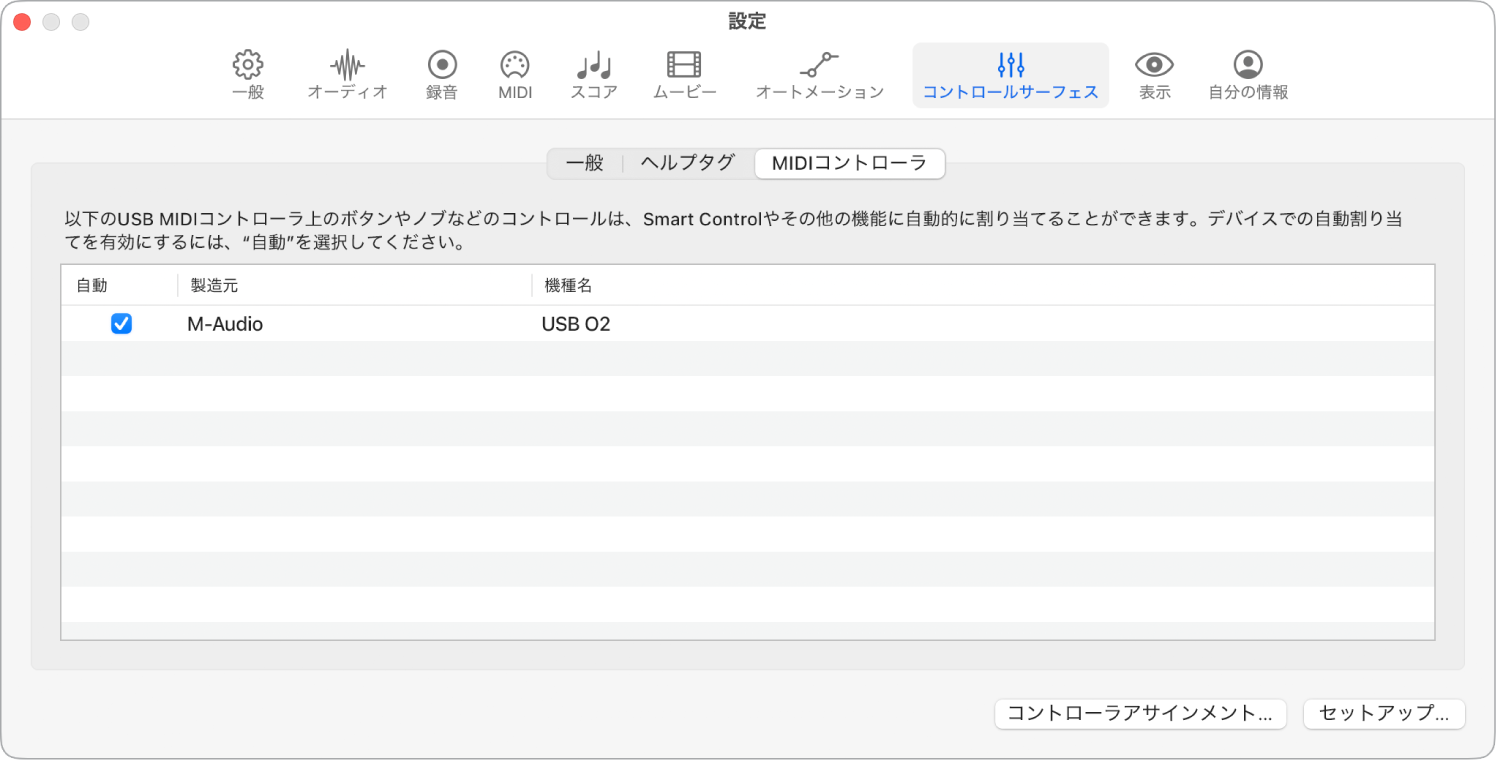Switch to the 一般 tab
The width and height of the screenshot is (1498, 761).
[x=583, y=163]
